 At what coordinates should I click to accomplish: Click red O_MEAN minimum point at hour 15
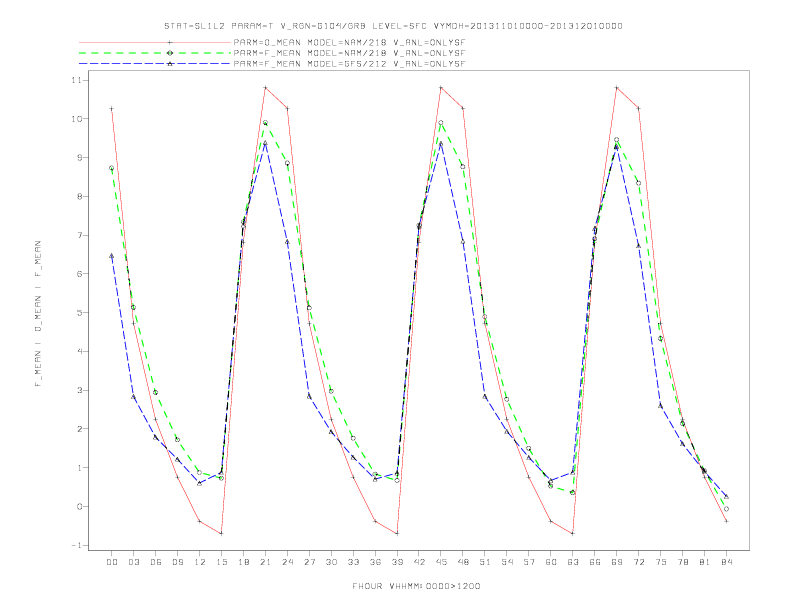[x=221, y=533]
